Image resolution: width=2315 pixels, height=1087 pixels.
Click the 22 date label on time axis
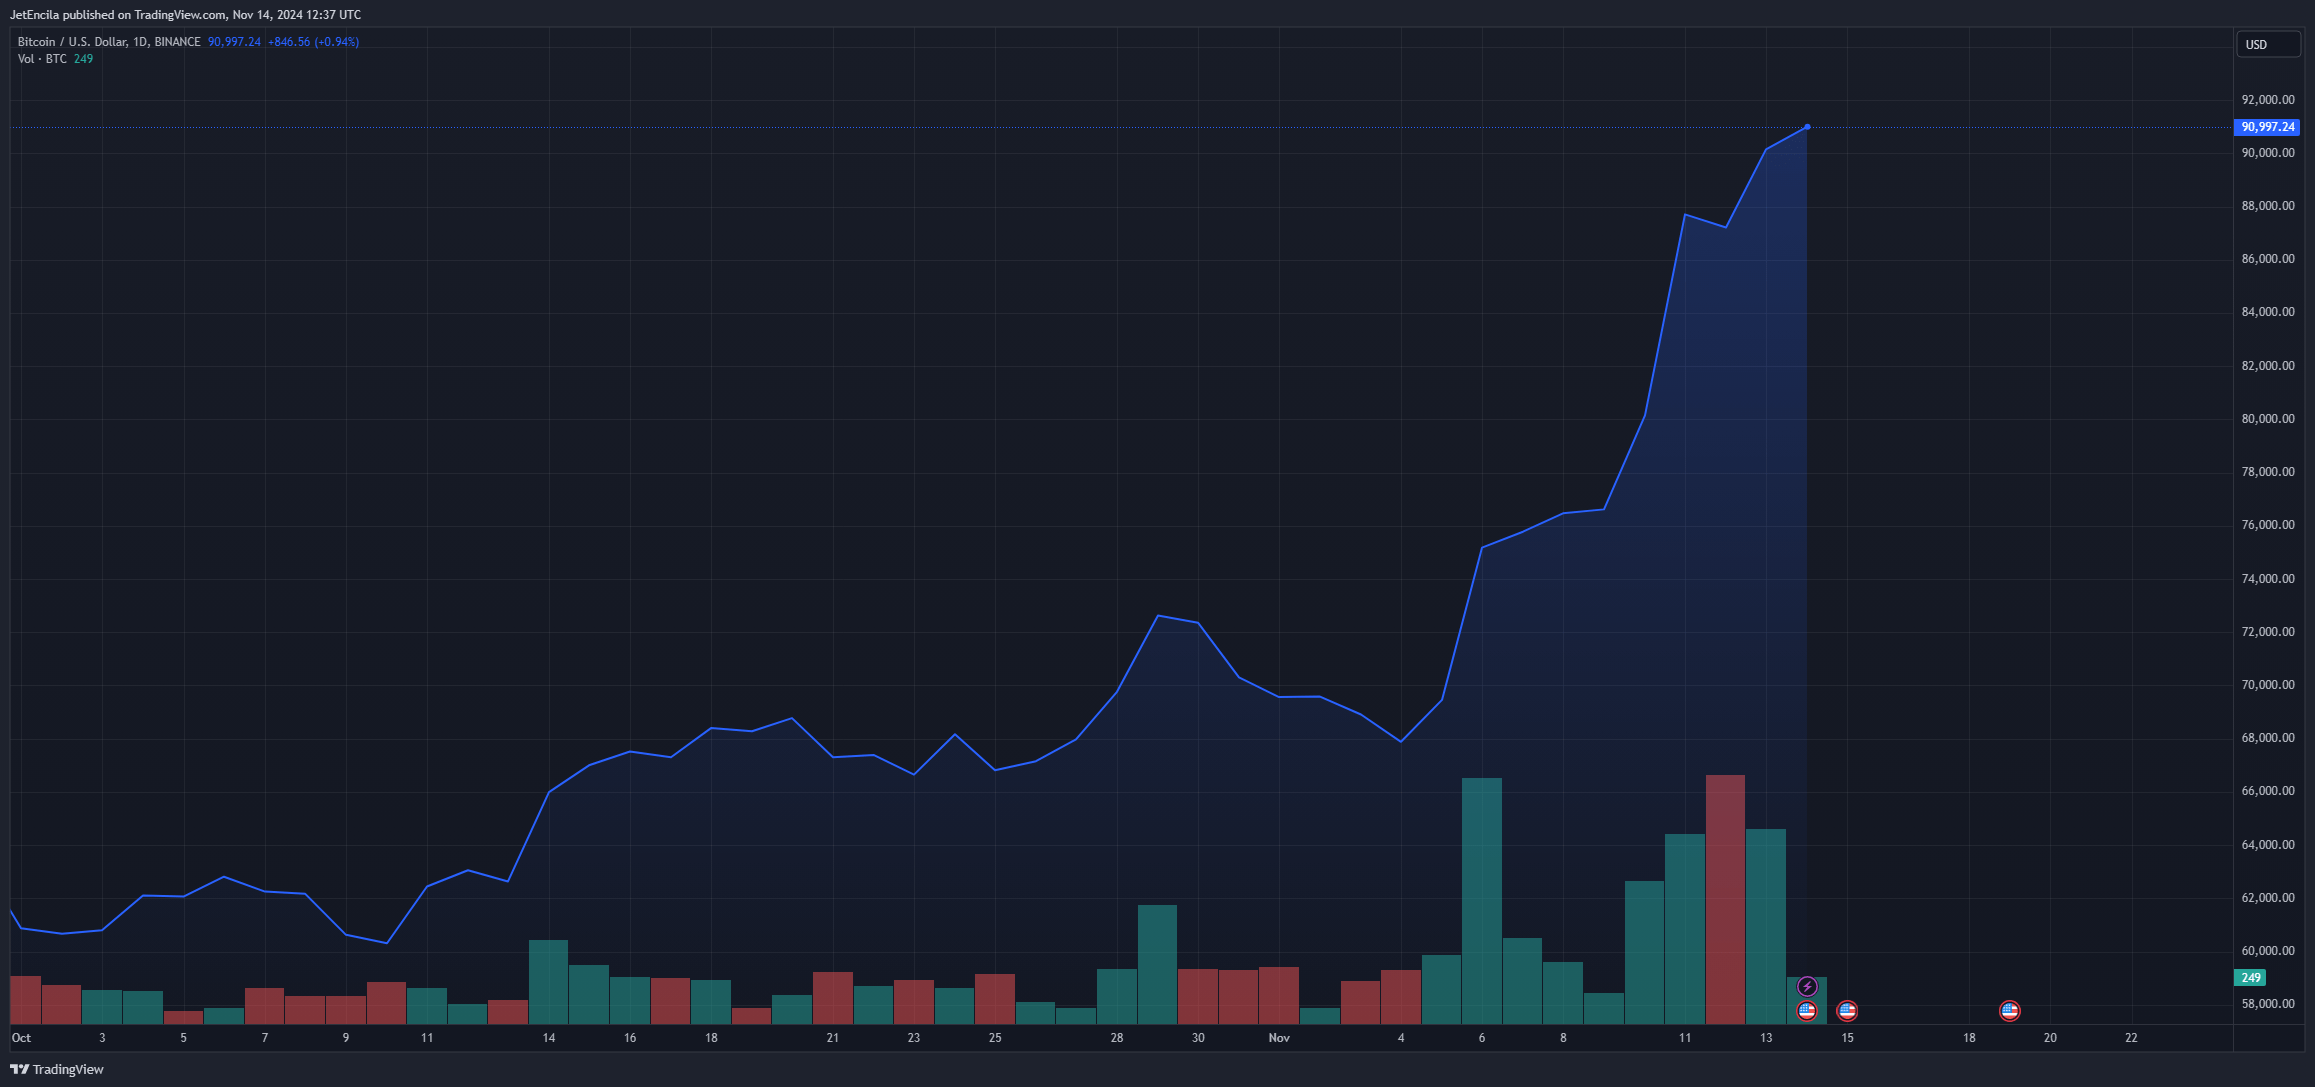tap(2131, 1038)
